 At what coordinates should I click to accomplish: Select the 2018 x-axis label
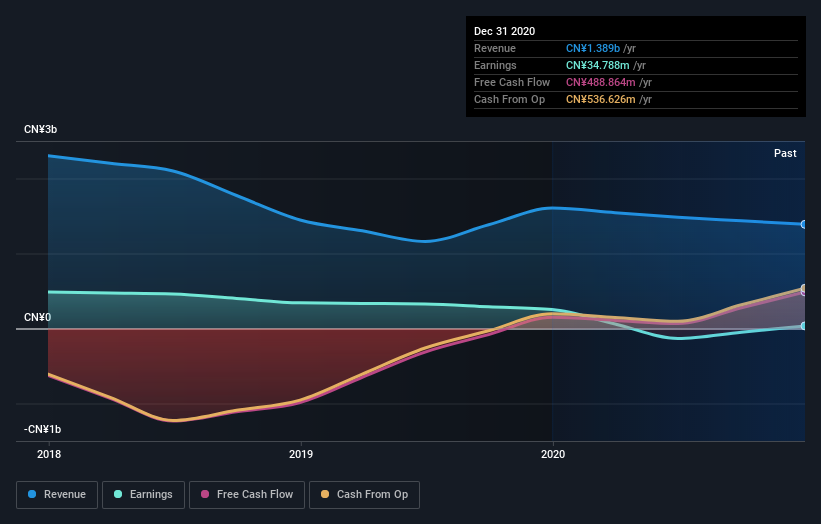point(49,454)
